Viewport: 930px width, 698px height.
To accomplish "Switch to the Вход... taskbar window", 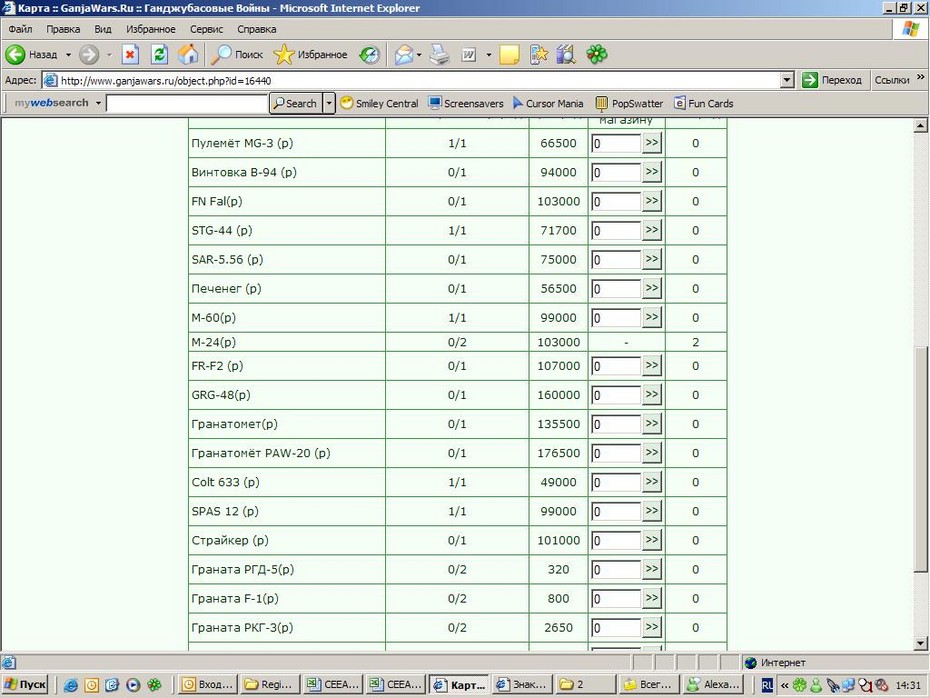I will pos(208,684).
